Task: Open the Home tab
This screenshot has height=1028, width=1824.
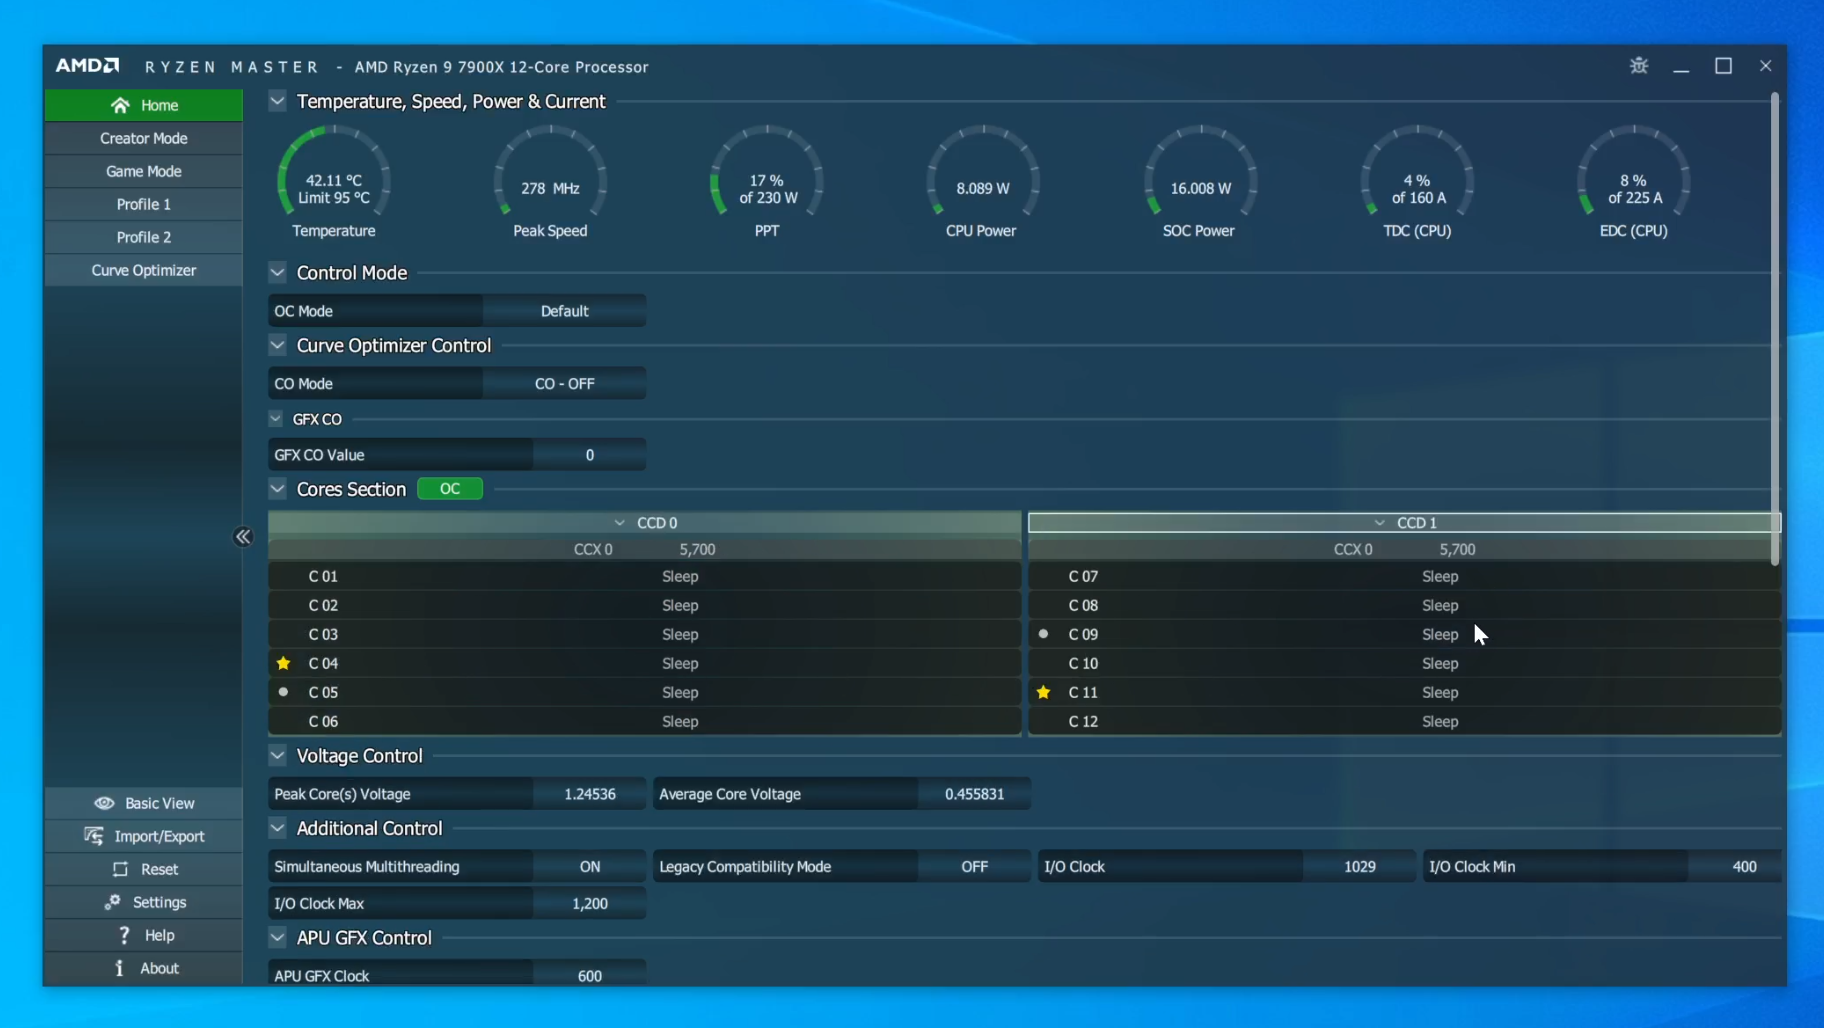Action: (x=144, y=105)
